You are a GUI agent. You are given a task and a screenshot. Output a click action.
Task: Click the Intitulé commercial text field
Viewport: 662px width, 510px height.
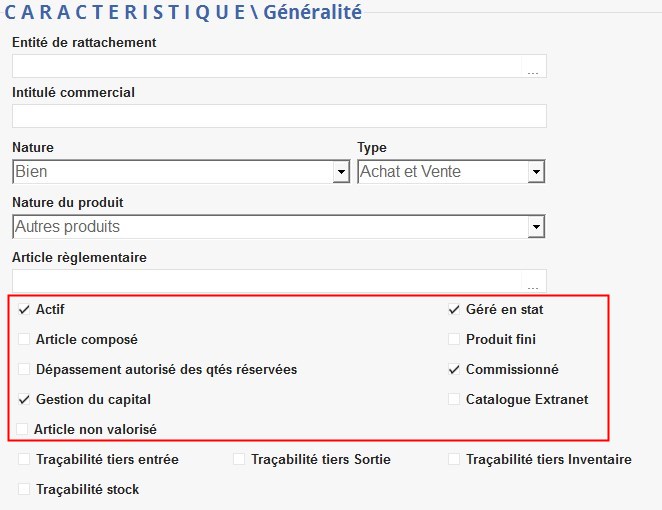pos(279,116)
